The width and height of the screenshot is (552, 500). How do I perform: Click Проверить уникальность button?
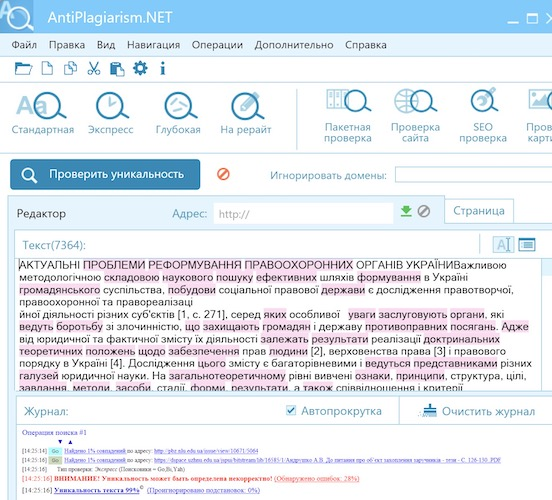click(105, 174)
